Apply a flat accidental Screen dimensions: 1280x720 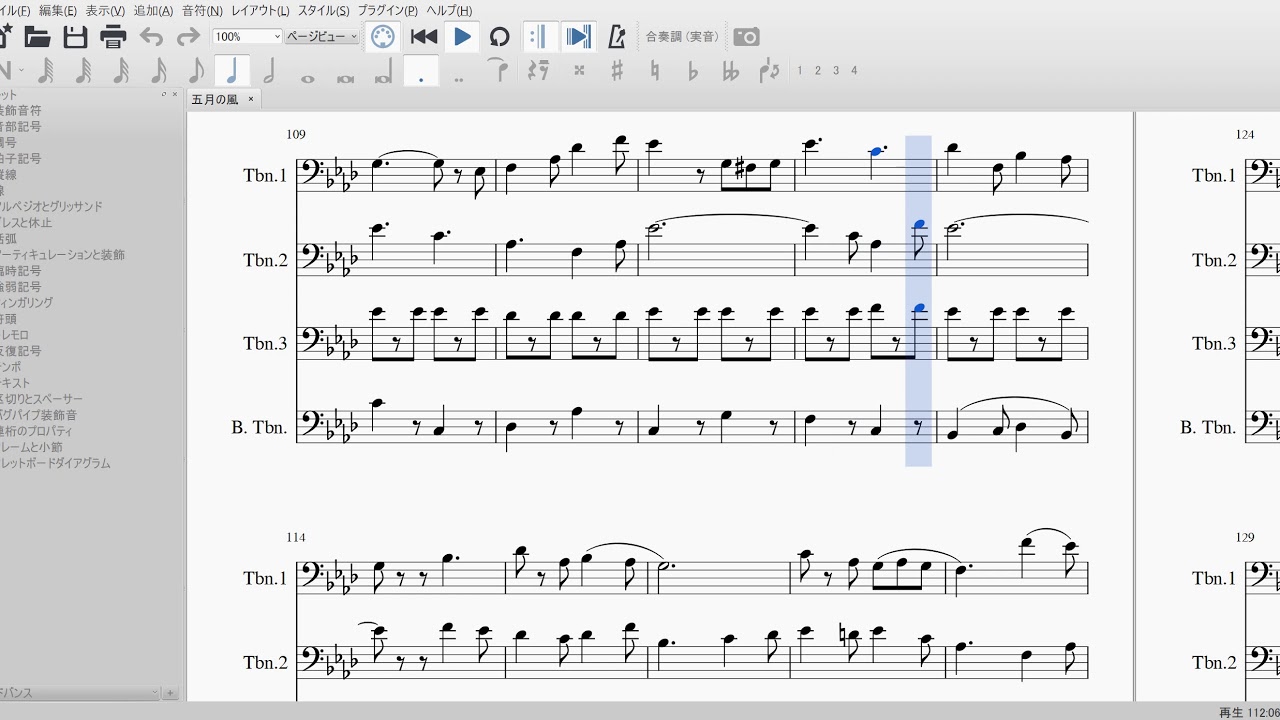692,71
